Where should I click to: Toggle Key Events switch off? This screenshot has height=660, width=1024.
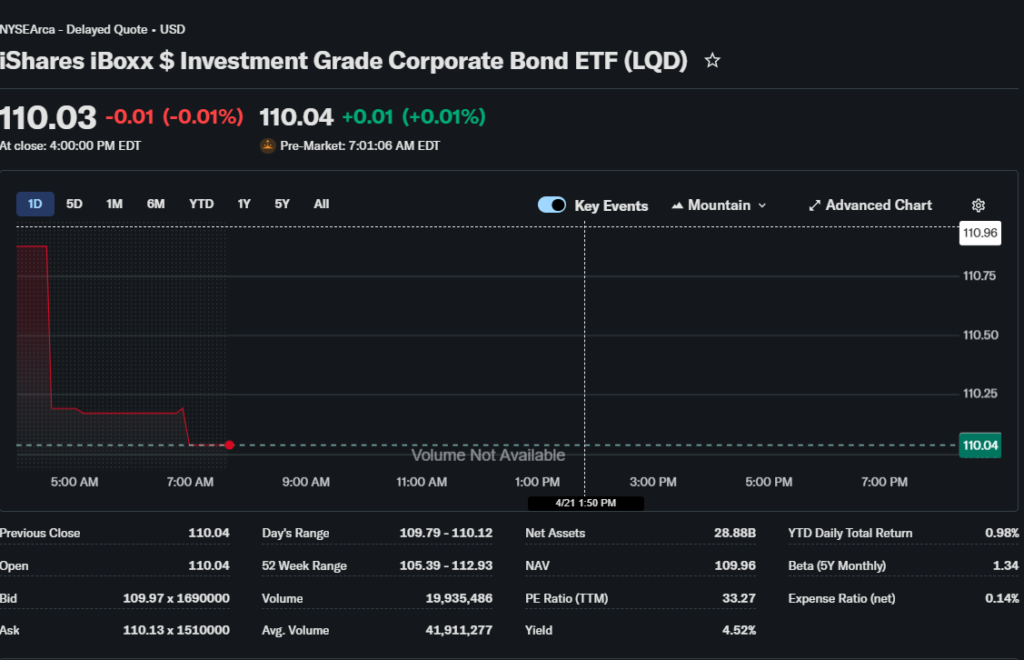pos(552,205)
